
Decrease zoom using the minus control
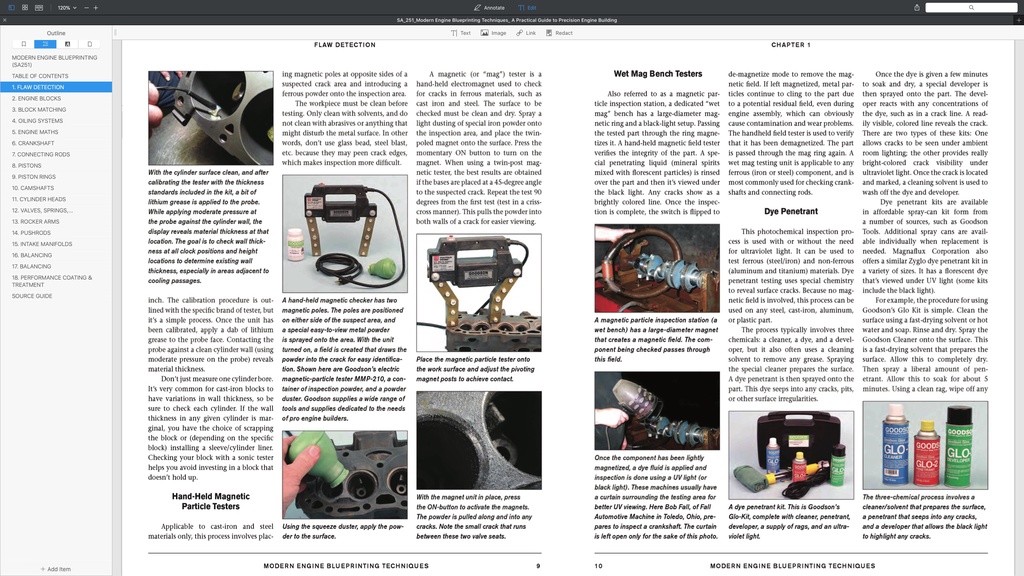point(86,6)
